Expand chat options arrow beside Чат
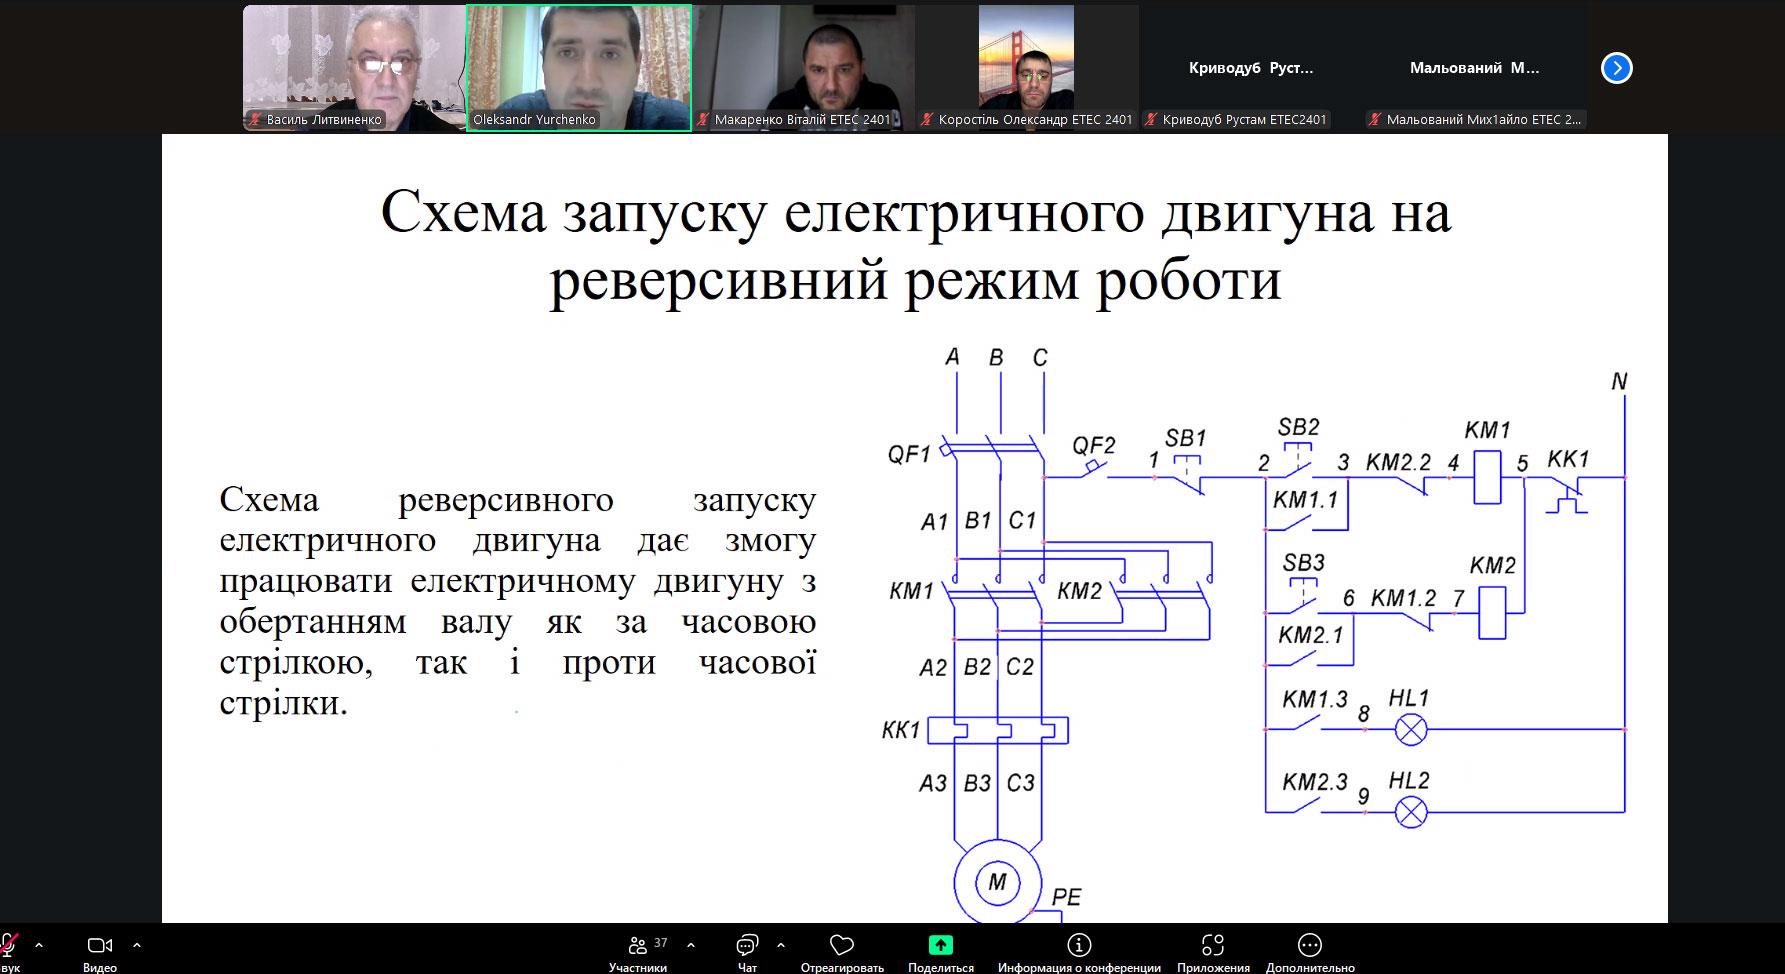 coord(781,945)
